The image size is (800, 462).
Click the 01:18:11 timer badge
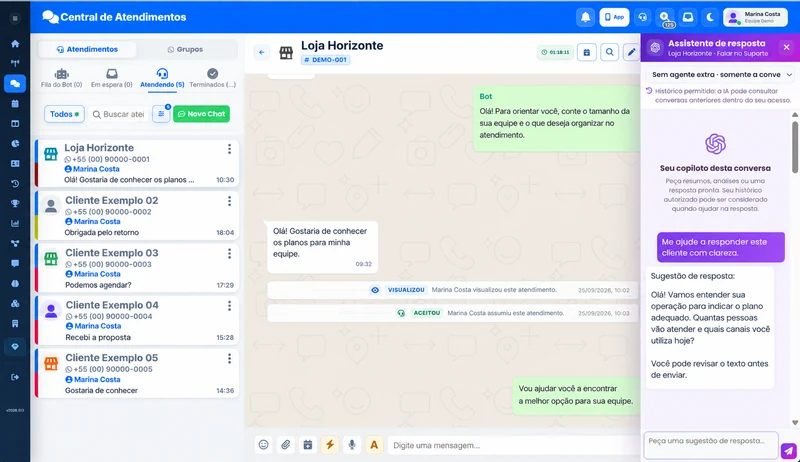pyautogui.click(x=555, y=52)
